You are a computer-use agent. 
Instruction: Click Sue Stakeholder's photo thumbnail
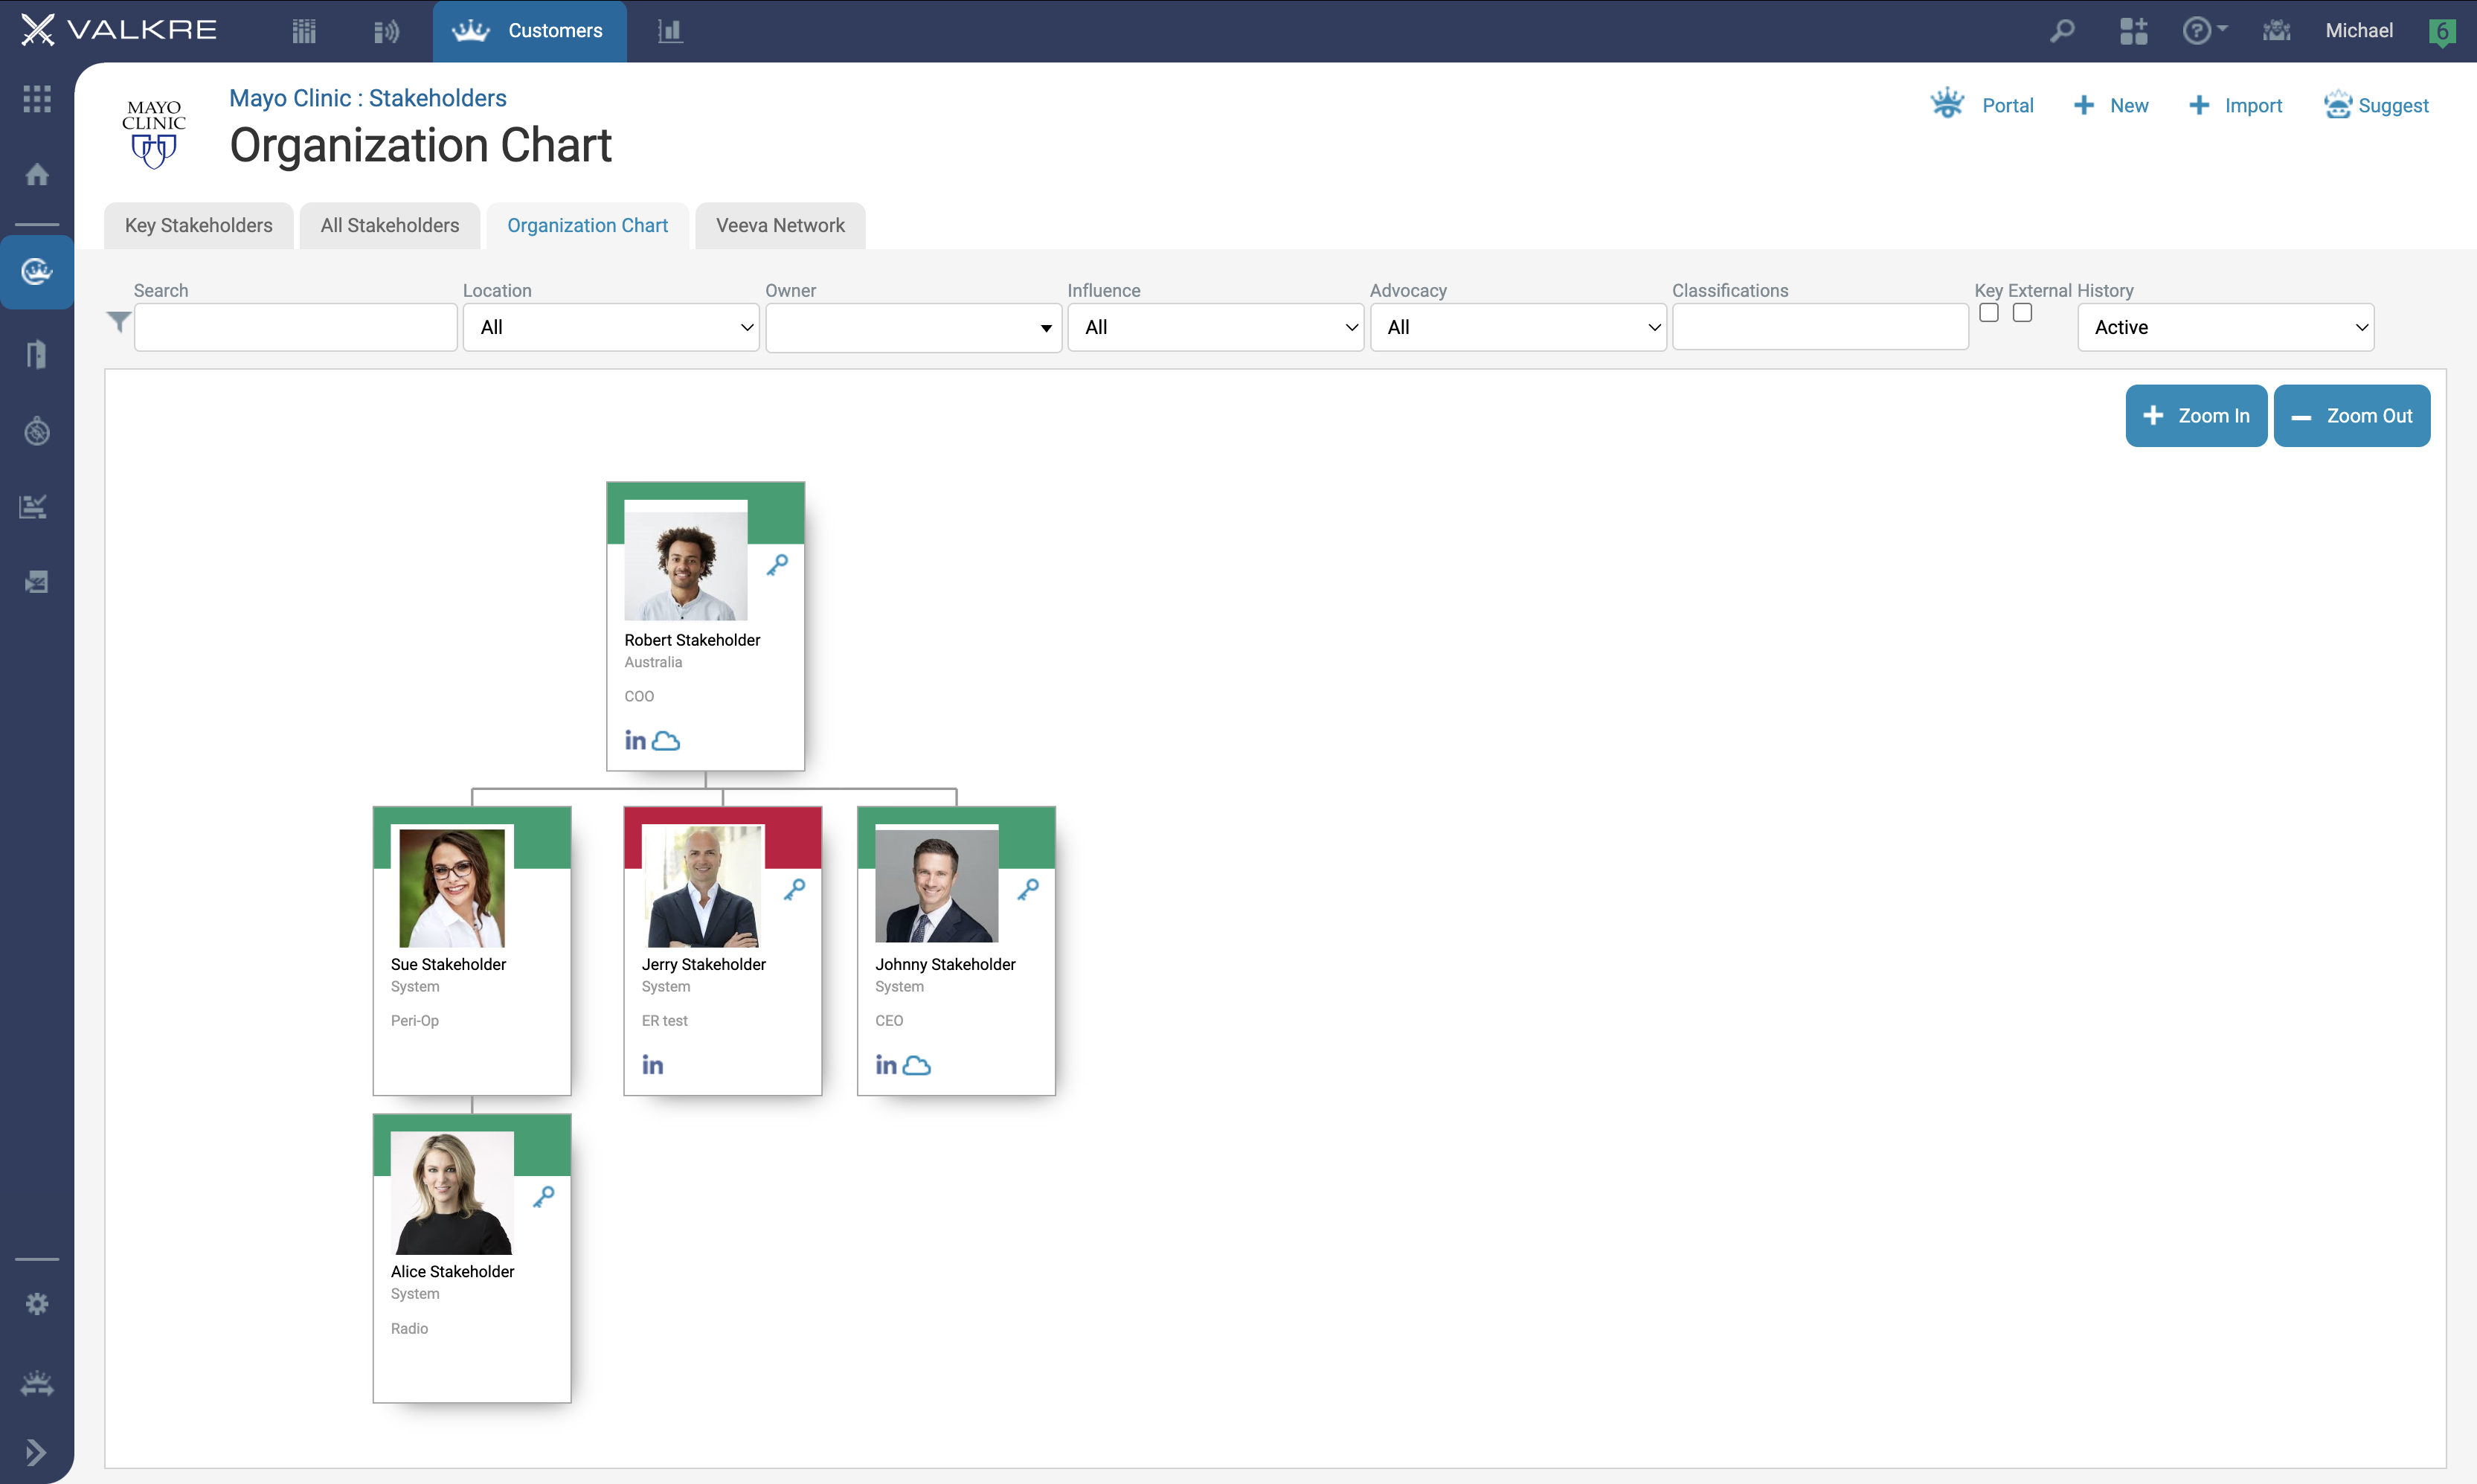click(x=452, y=887)
